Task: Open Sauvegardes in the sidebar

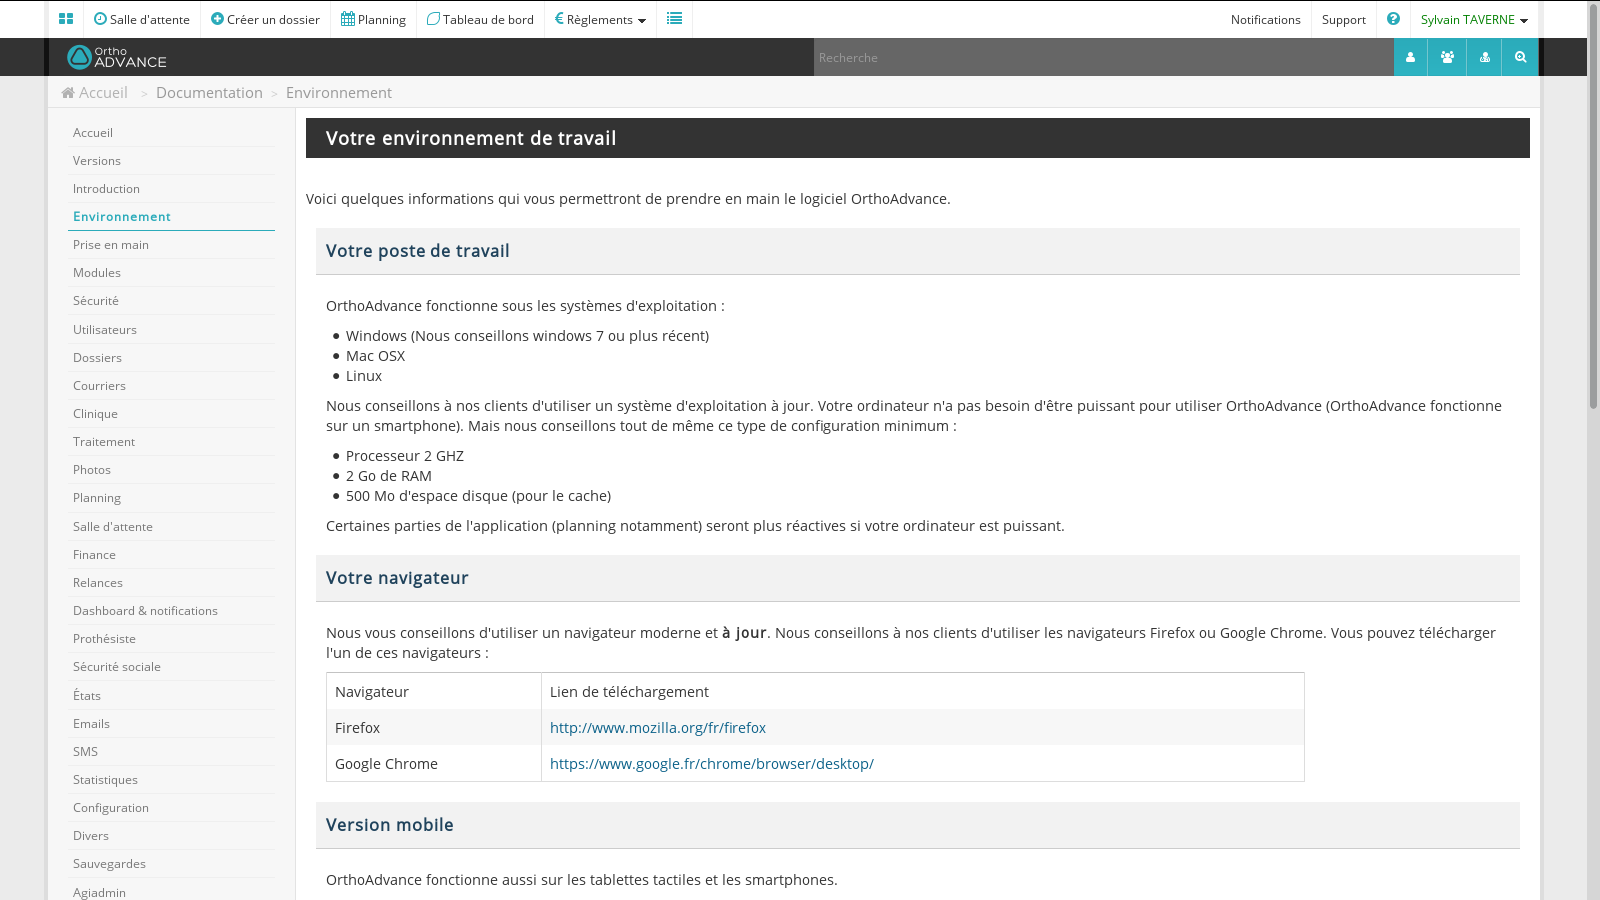Action: (171, 864)
